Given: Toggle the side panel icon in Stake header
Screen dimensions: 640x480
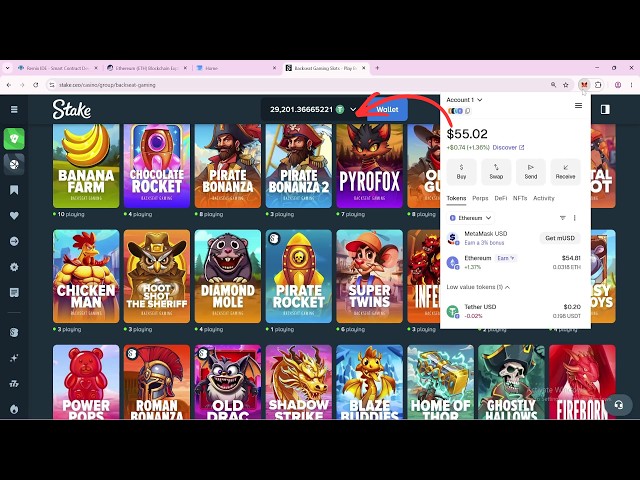Looking at the screenshot, I should click(x=605, y=109).
